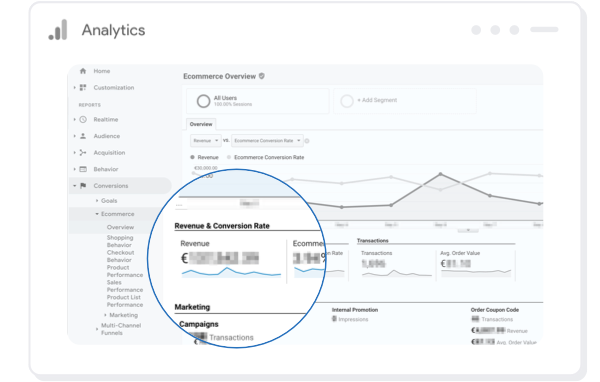Click the Ecommerce Overview page title
Image resolution: width=600 pixels, height=382 pixels.
219,76
